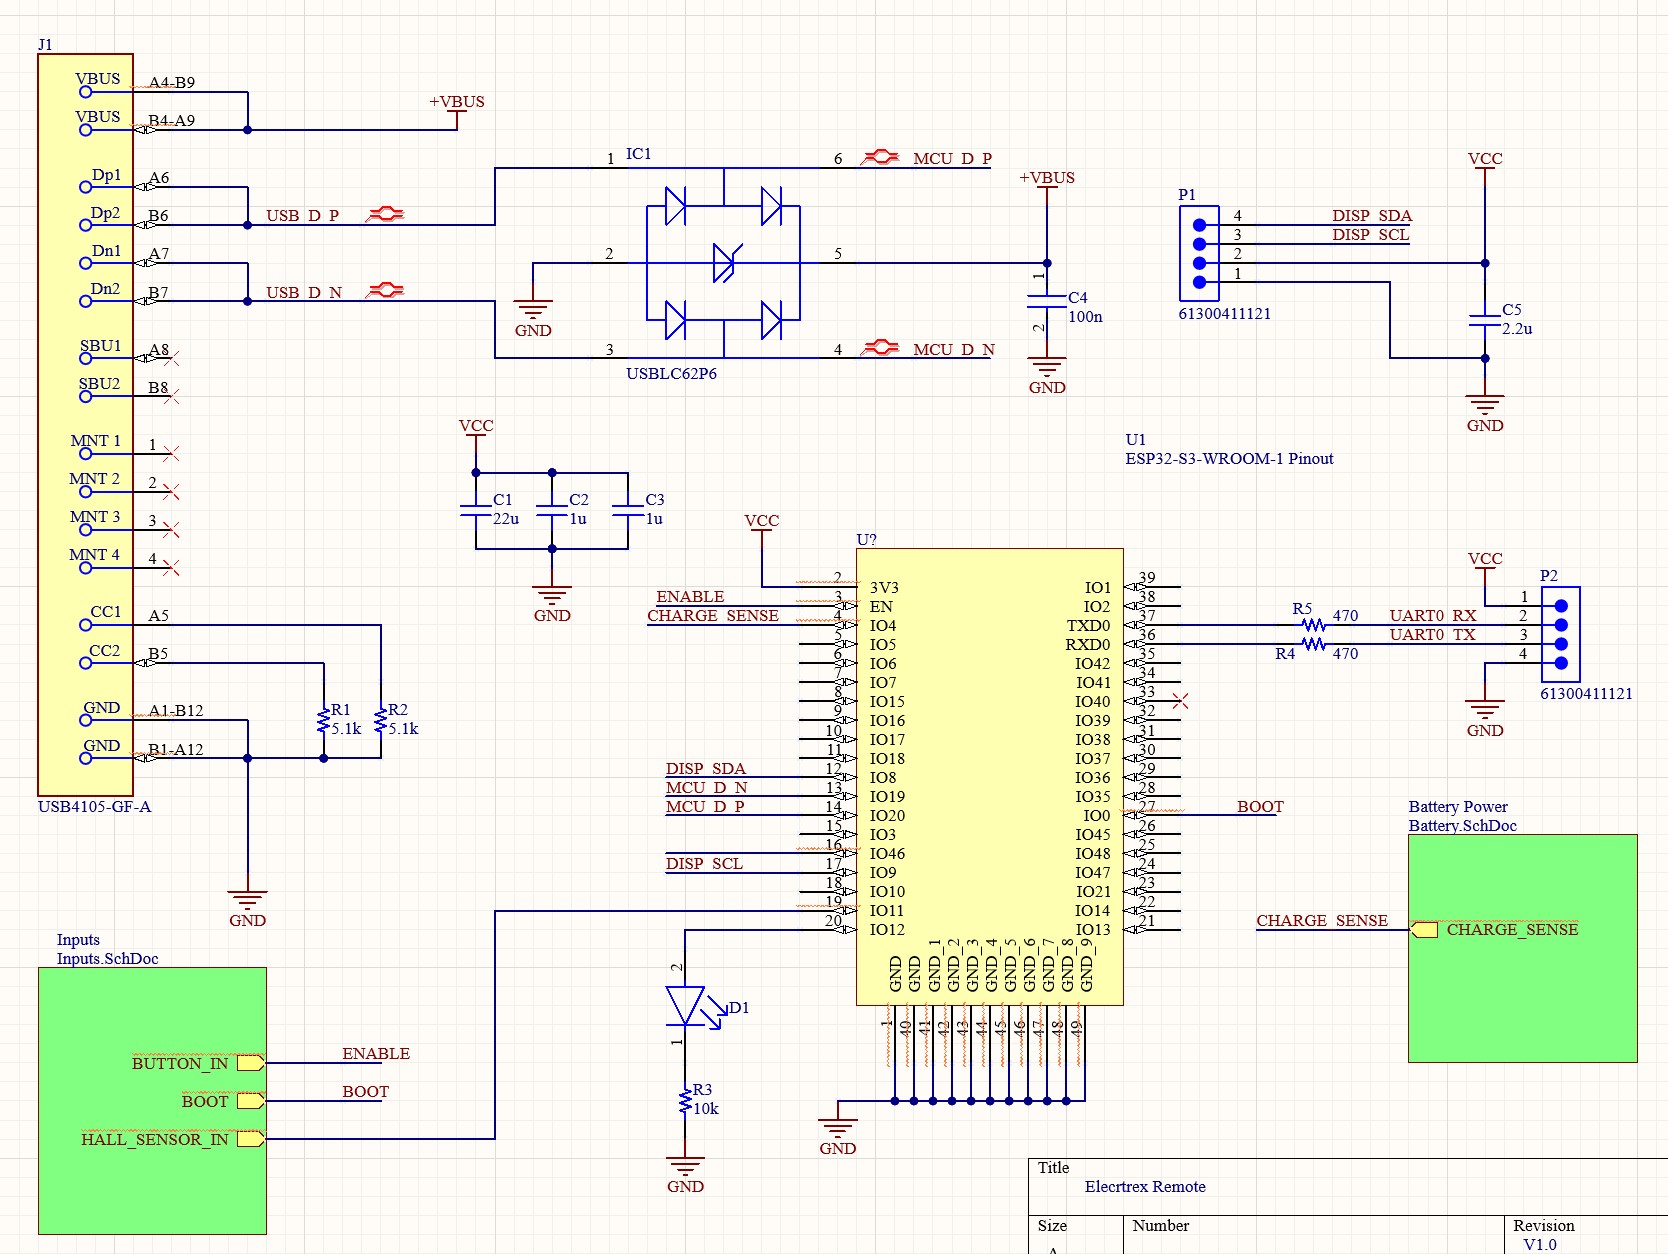Click the '61300411121' label under P2
The height and width of the screenshot is (1254, 1668).
tap(1586, 693)
